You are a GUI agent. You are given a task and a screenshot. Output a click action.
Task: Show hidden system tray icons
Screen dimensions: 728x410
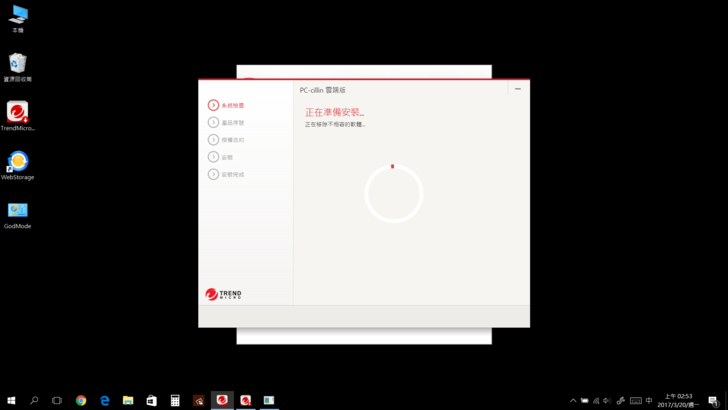pyautogui.click(x=573, y=400)
